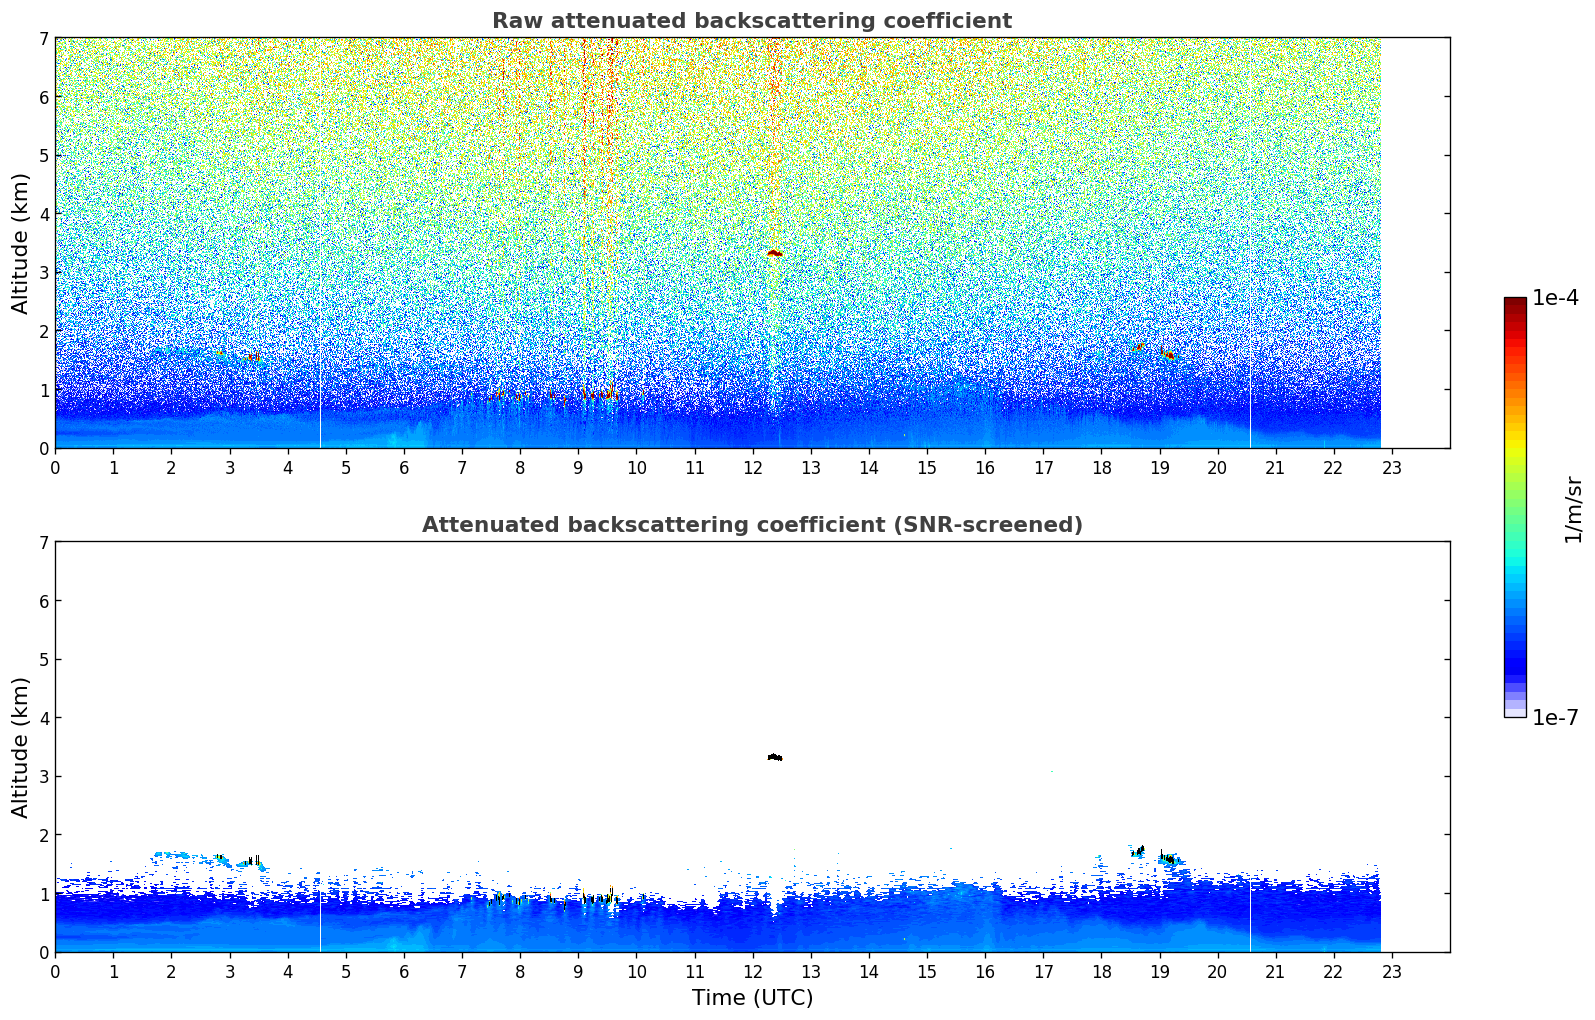
Task: Click the '1/m/sr' colorbar unit label
Action: click(1573, 509)
